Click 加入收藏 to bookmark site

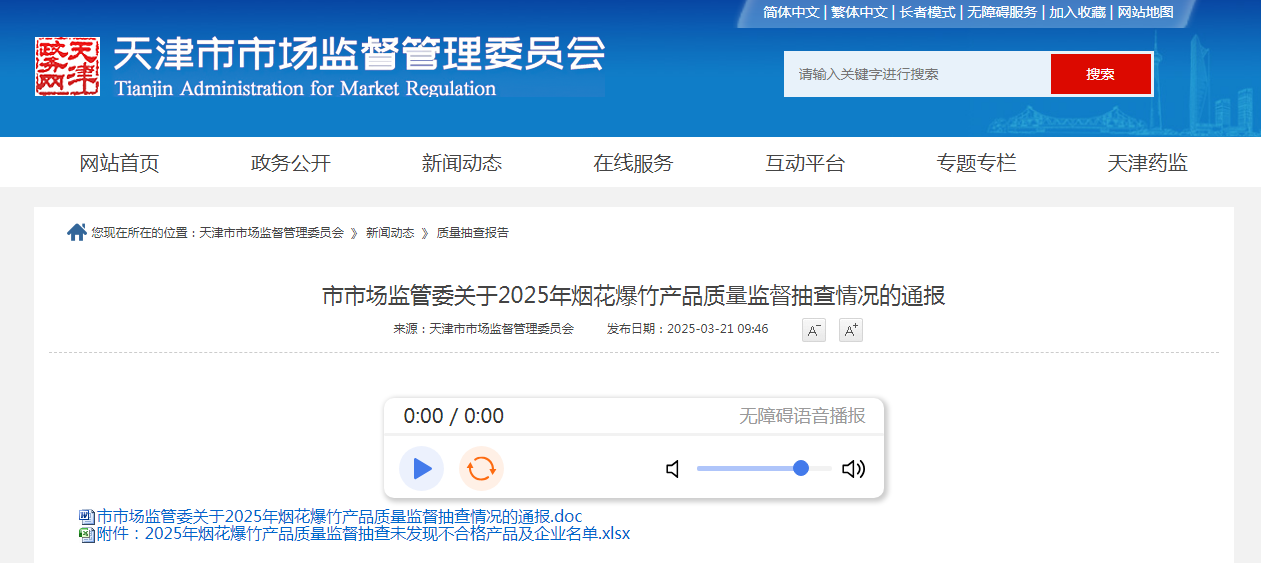click(x=1077, y=12)
